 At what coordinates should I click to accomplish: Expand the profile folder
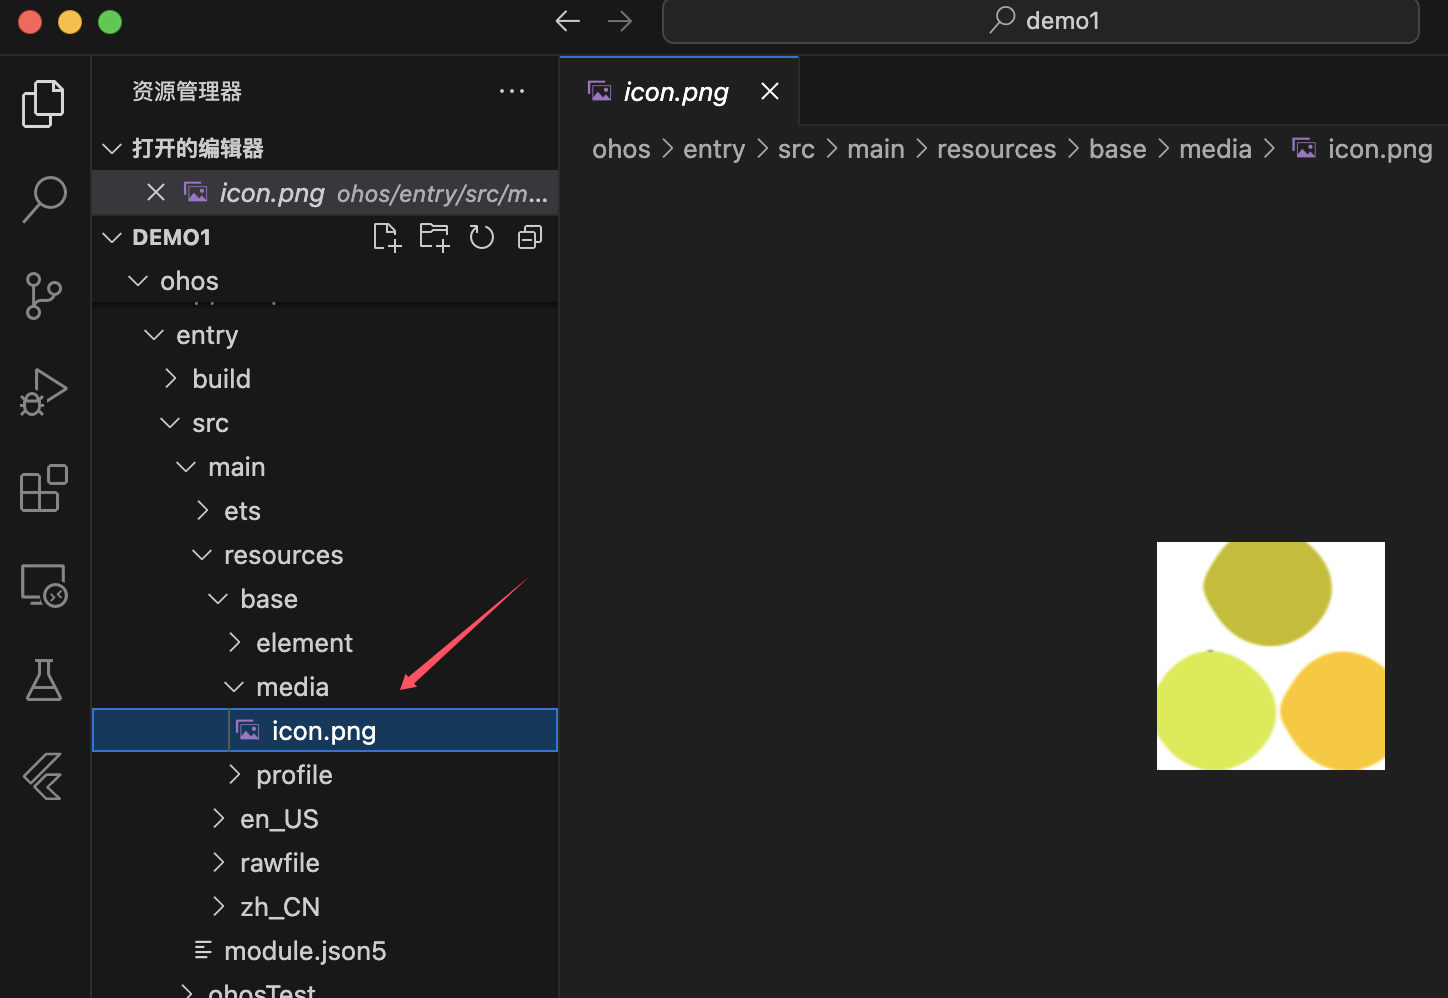tap(325, 775)
